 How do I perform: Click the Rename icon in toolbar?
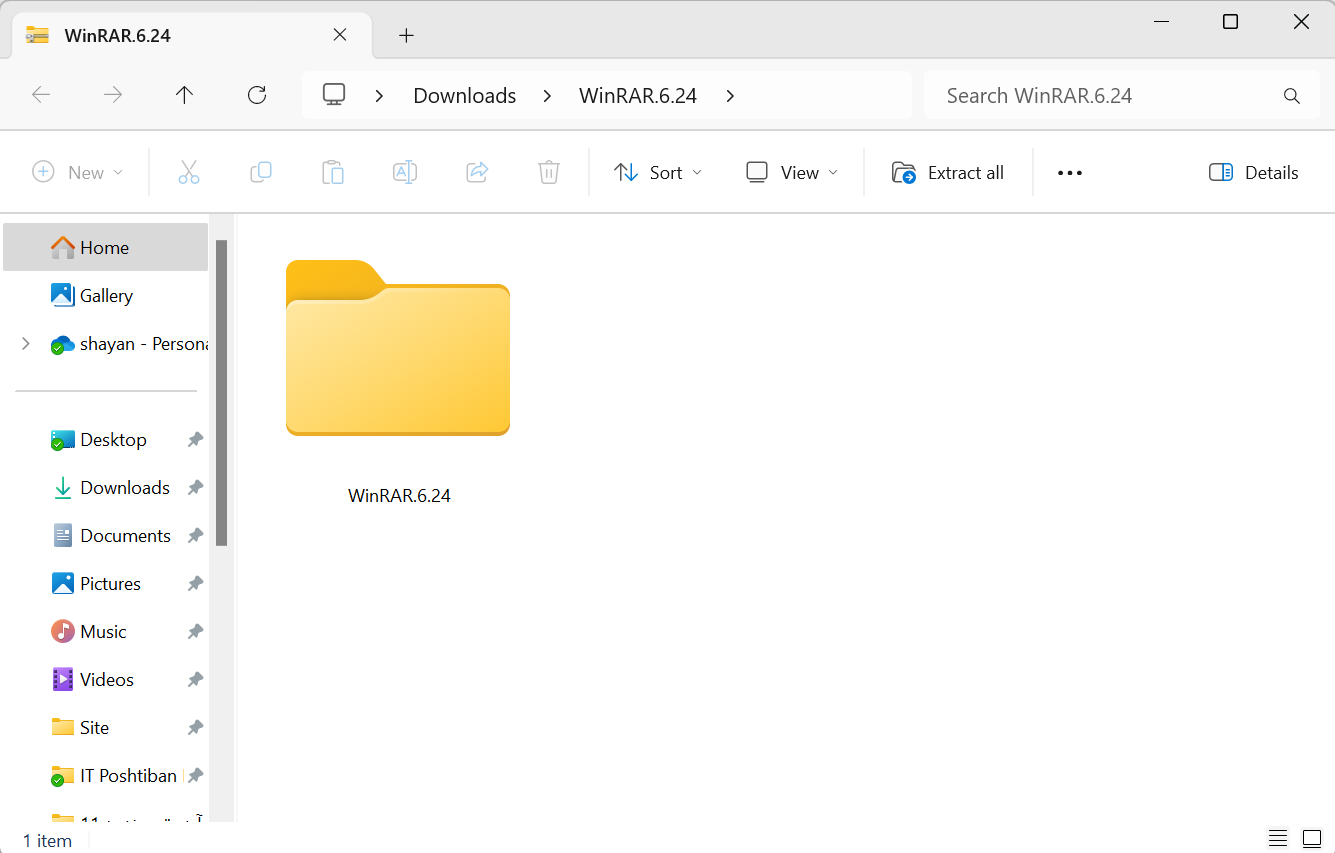[x=405, y=172]
